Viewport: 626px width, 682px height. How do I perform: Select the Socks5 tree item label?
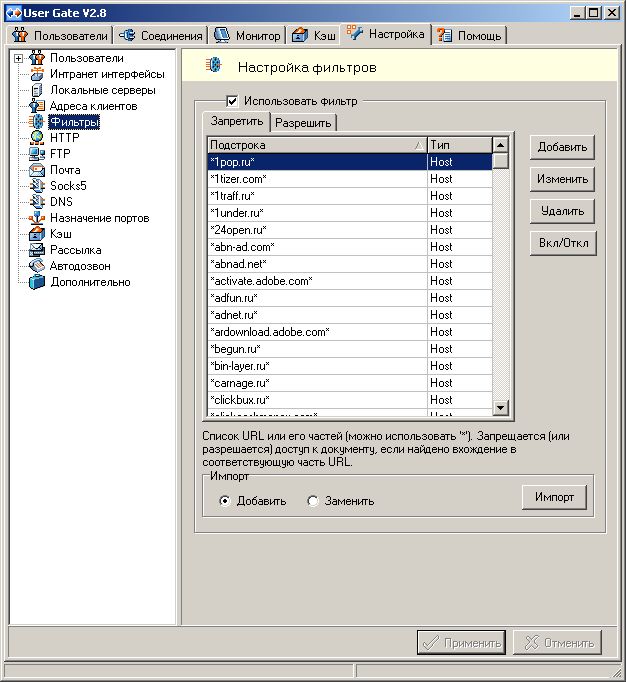tap(68, 186)
